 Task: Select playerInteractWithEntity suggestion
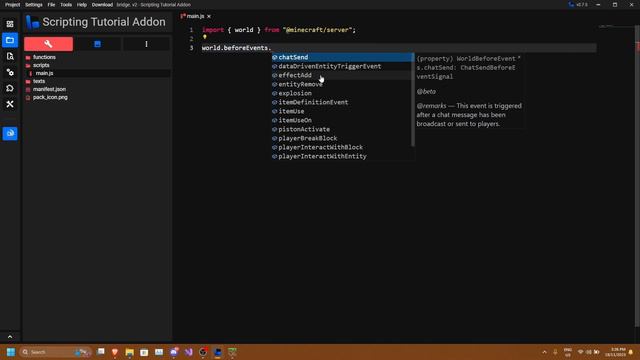pyautogui.click(x=342, y=156)
